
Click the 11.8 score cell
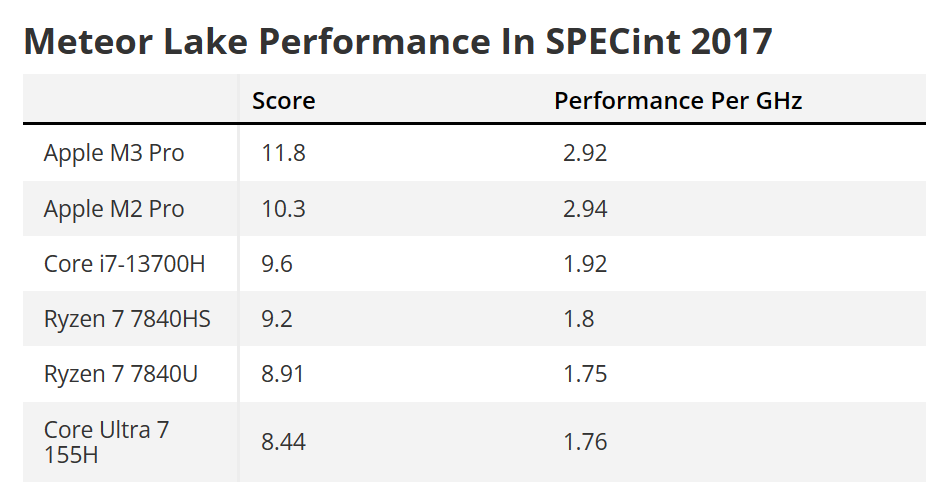[x=284, y=154]
